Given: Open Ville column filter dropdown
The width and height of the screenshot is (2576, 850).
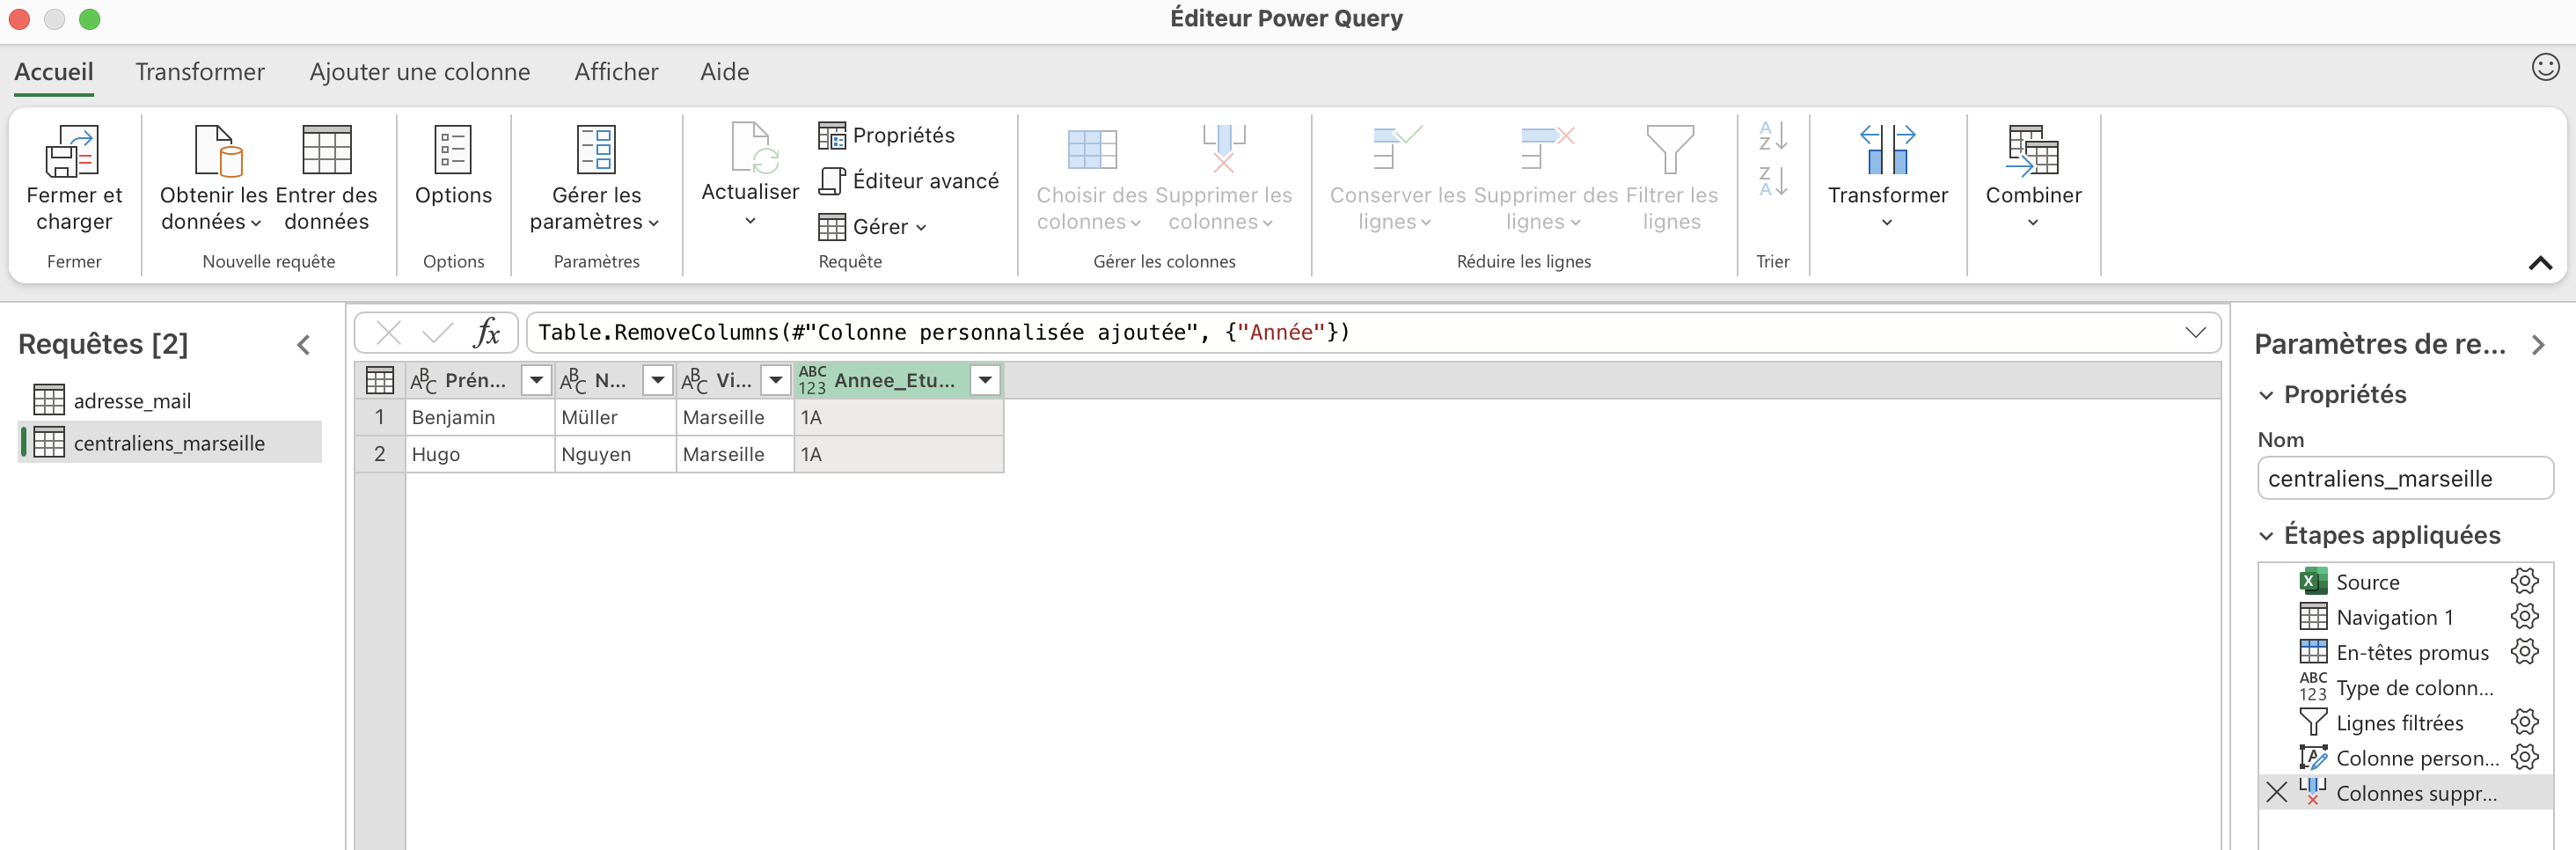Looking at the screenshot, I should (x=776, y=380).
